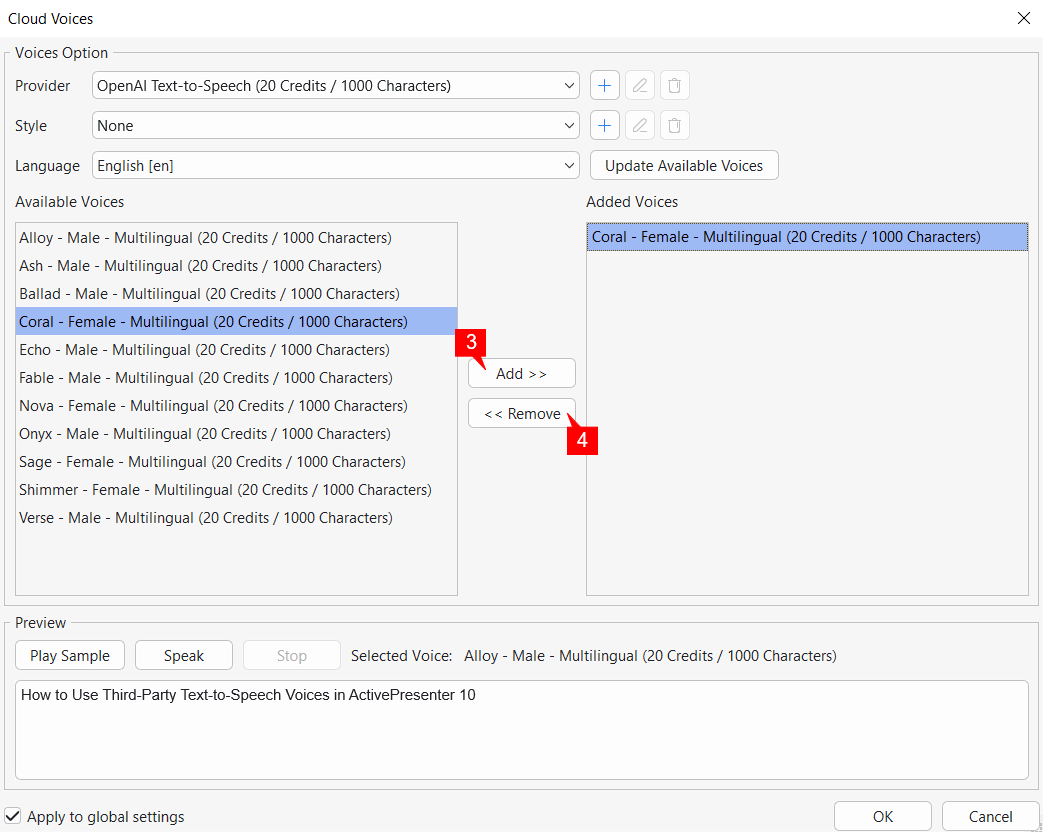The width and height of the screenshot is (1044, 833).
Task: Toggle Apply to global settings checkbox
Action: point(13,816)
